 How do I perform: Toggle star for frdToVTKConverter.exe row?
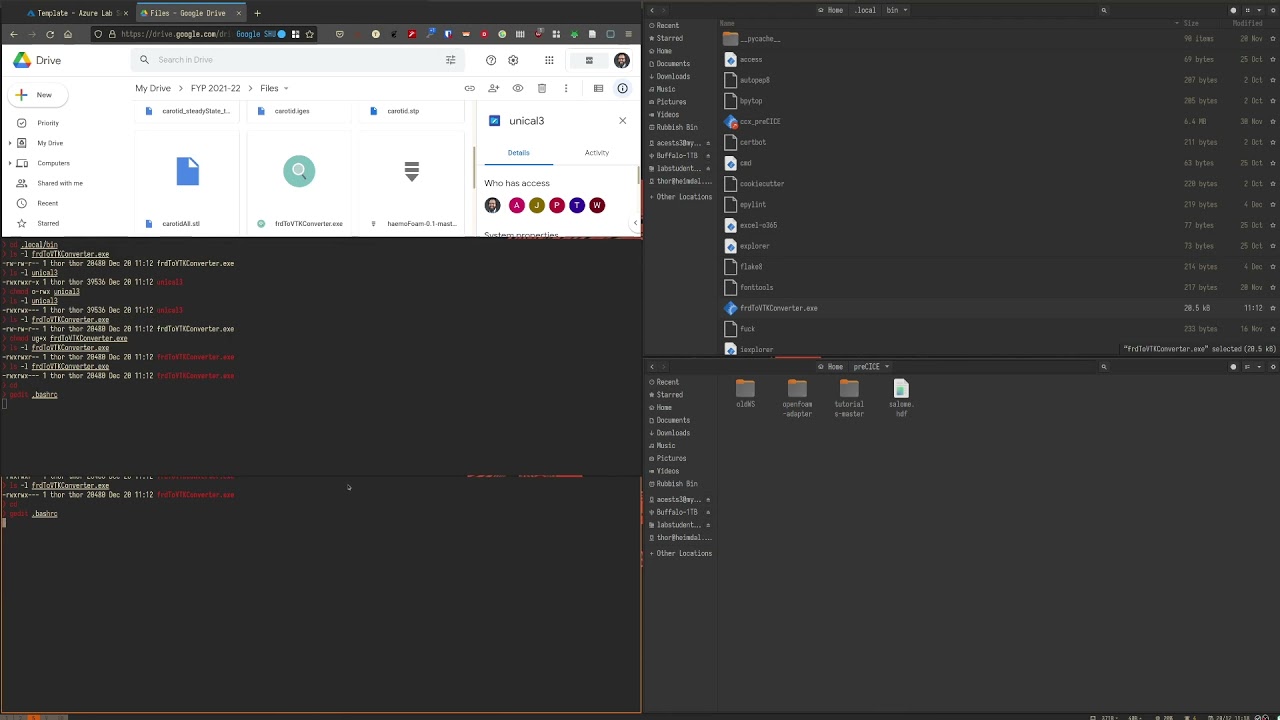click(x=1273, y=308)
